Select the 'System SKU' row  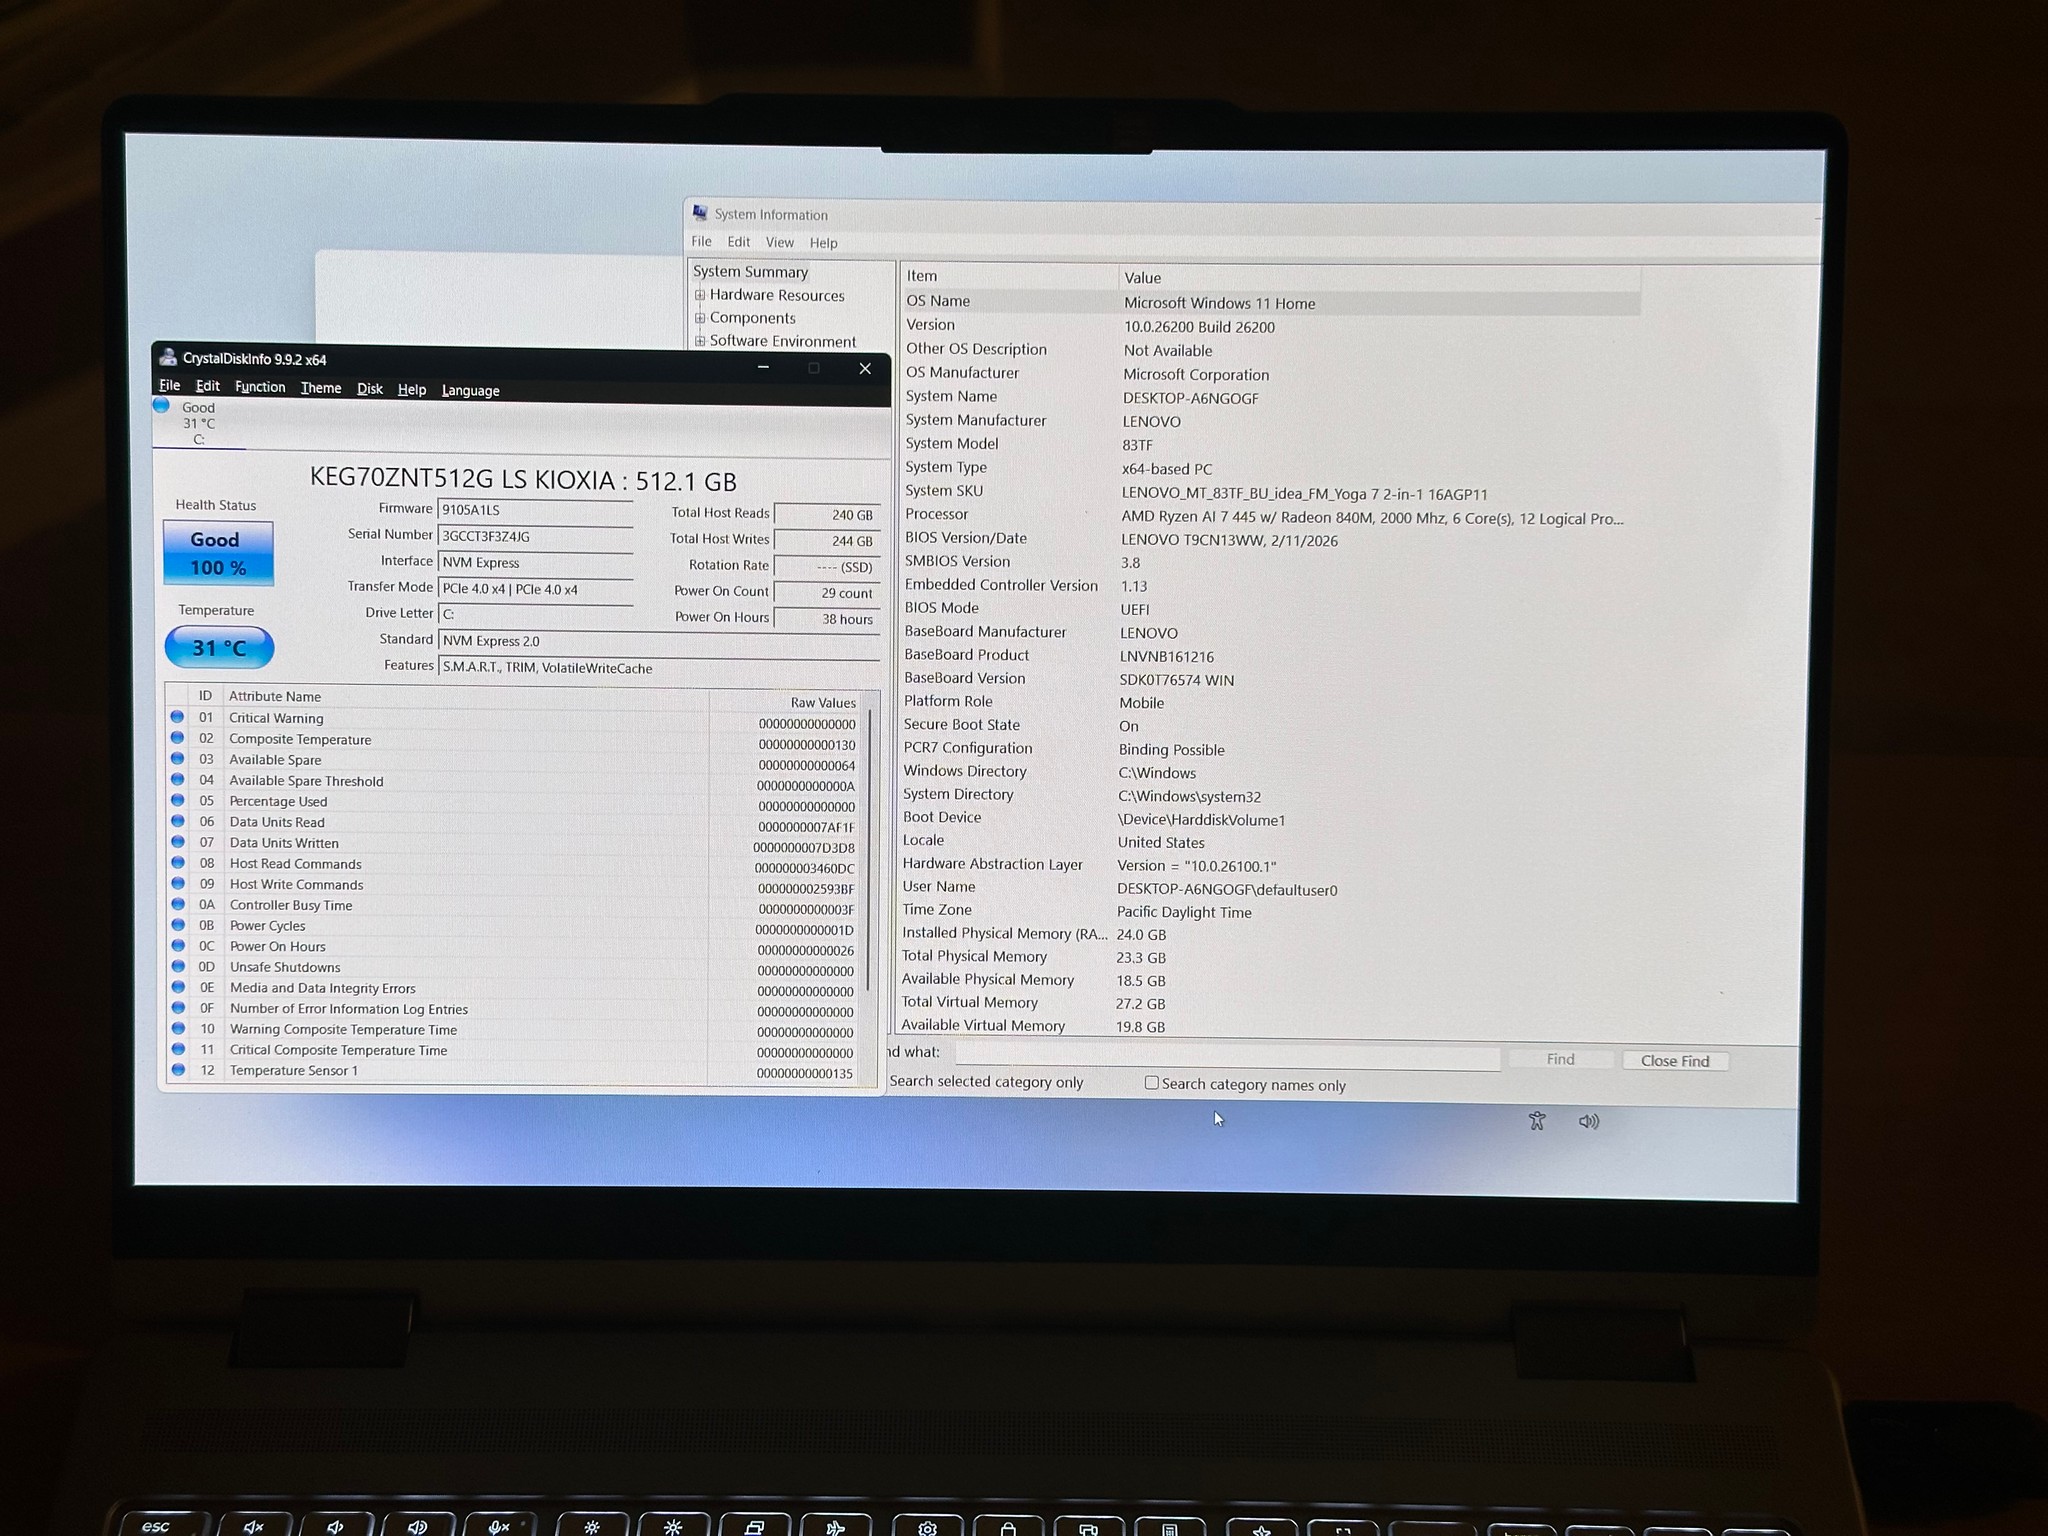click(x=1269, y=492)
